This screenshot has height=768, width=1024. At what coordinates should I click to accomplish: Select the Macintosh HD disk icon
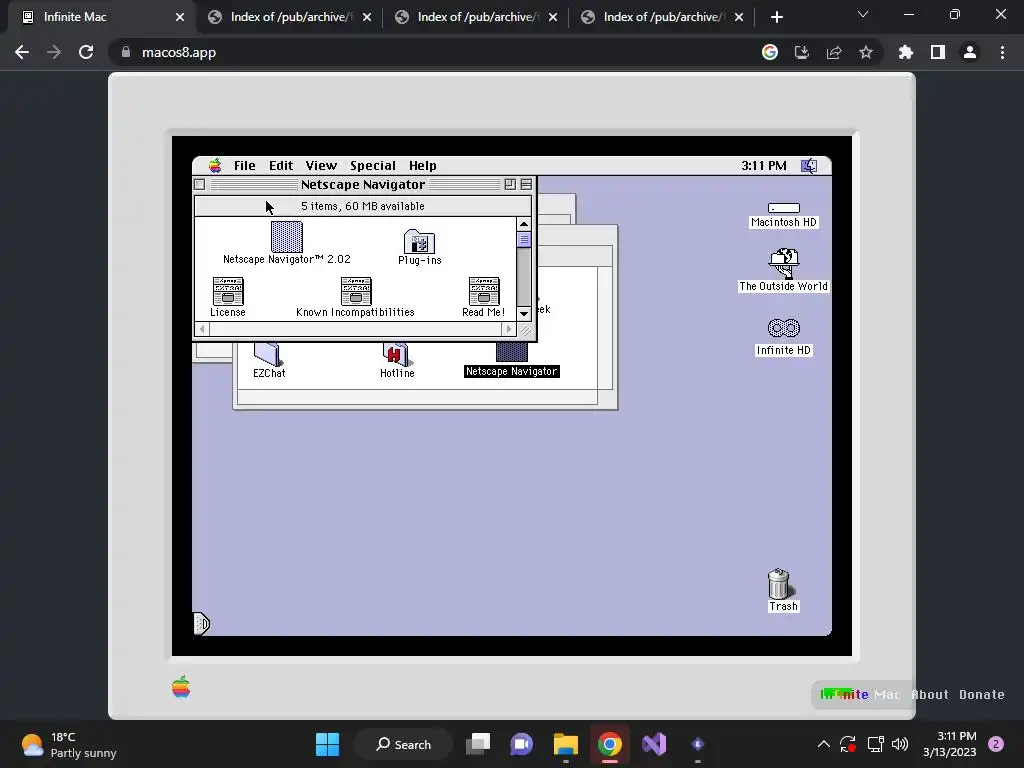coord(784,208)
